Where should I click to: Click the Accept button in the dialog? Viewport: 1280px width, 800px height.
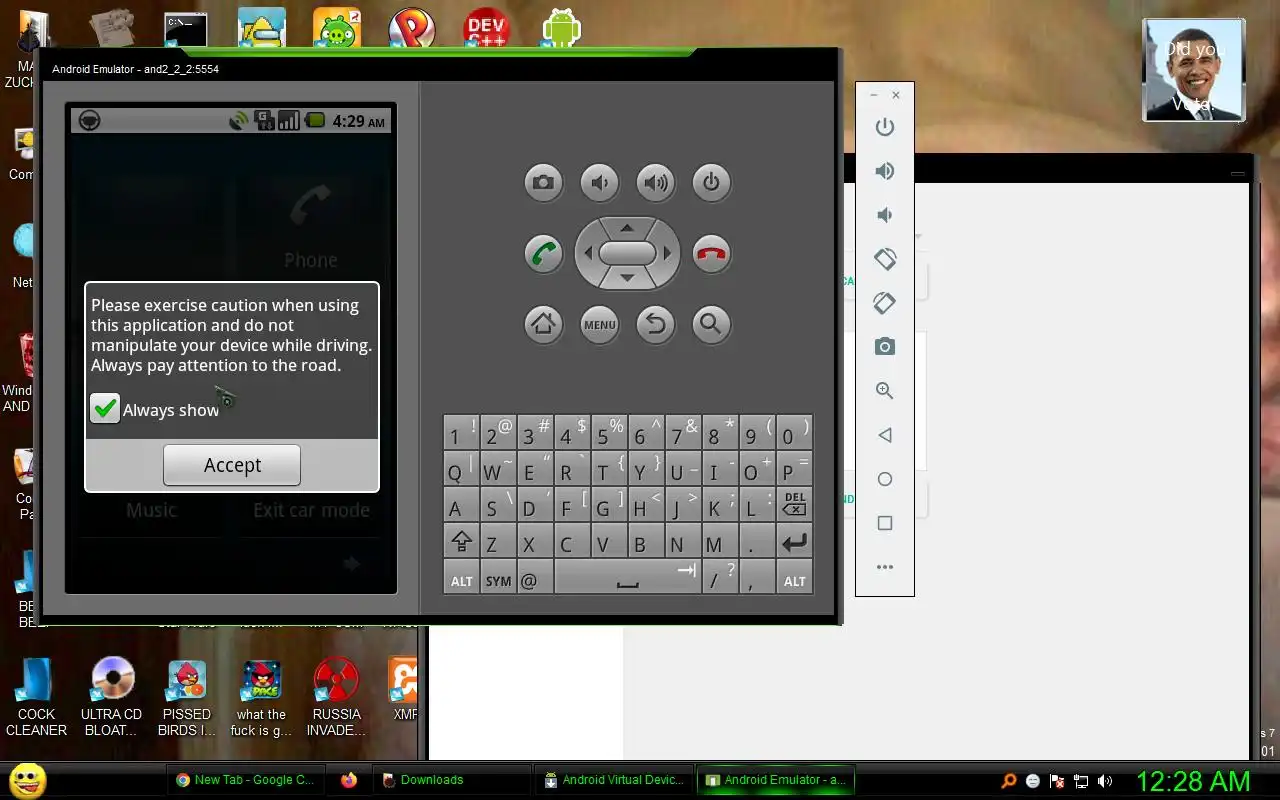click(232, 465)
